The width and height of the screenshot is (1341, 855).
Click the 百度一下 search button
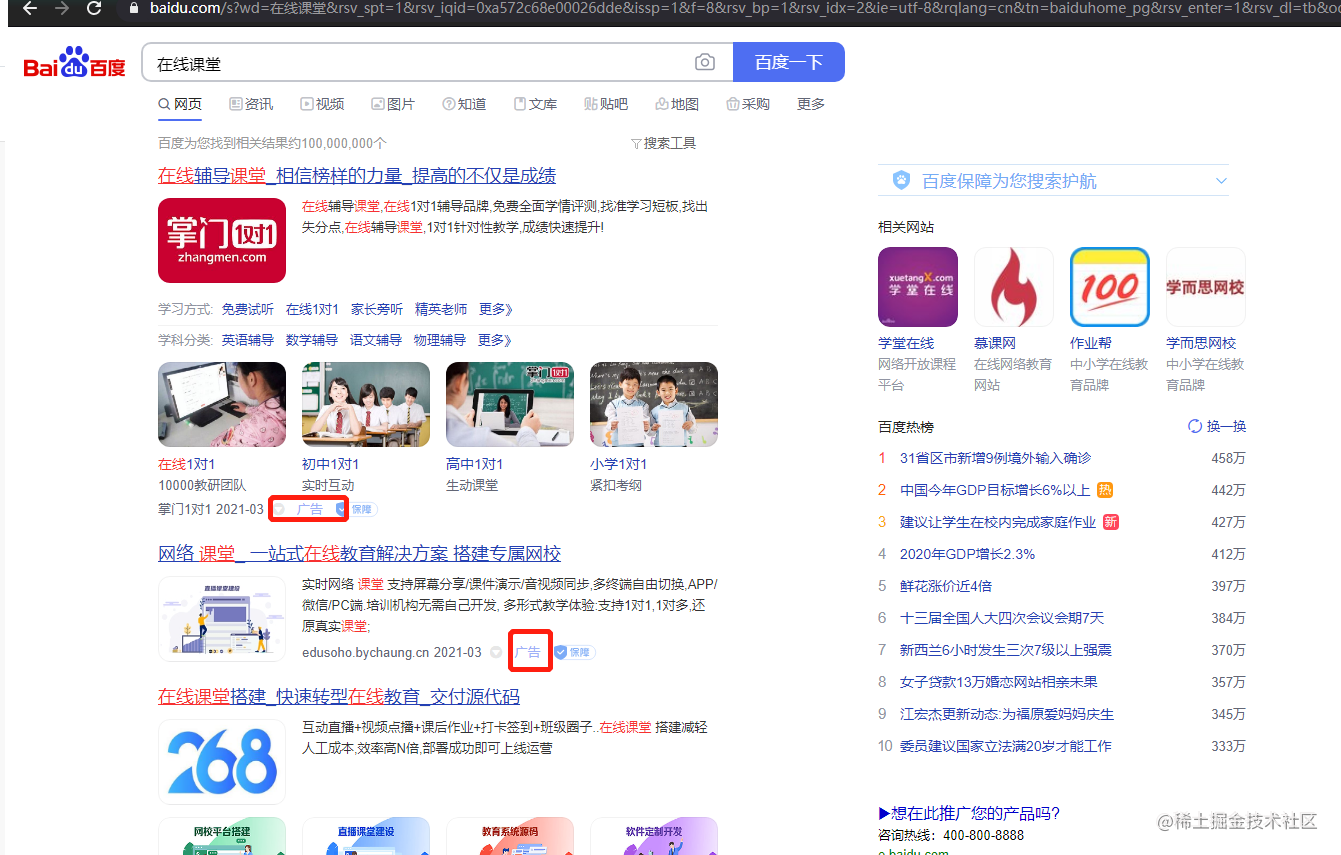click(x=789, y=62)
